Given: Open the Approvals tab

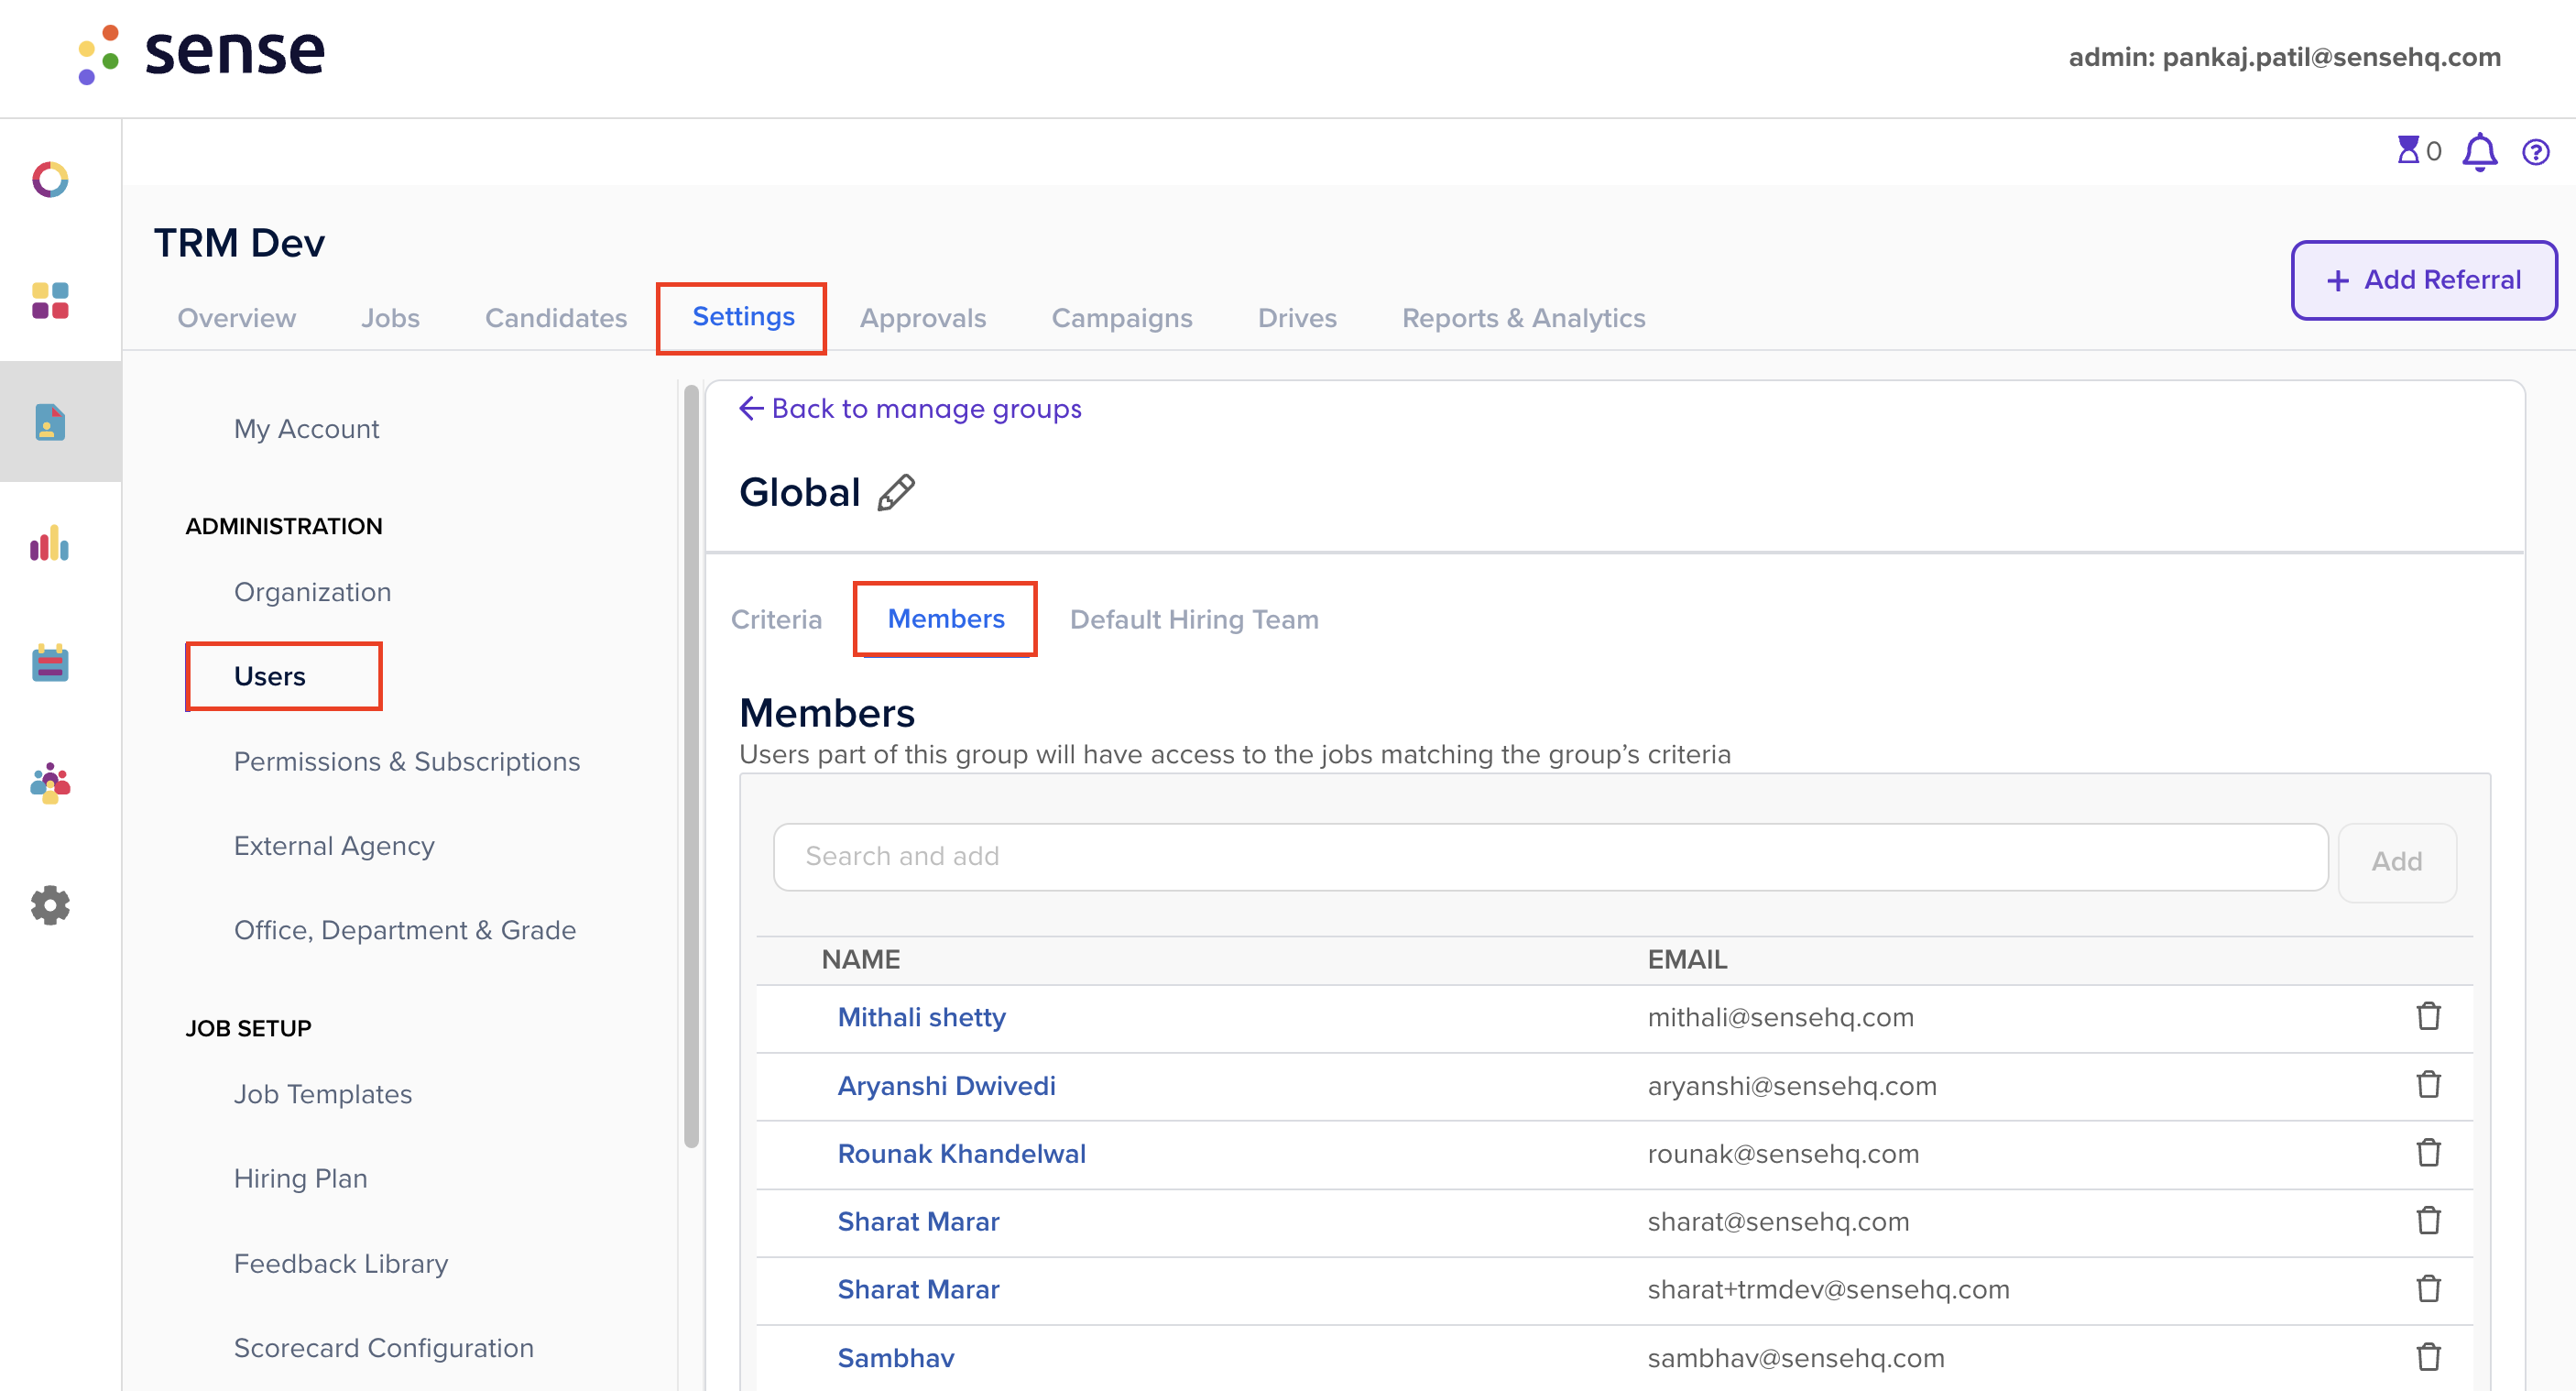Looking at the screenshot, I should 923,318.
